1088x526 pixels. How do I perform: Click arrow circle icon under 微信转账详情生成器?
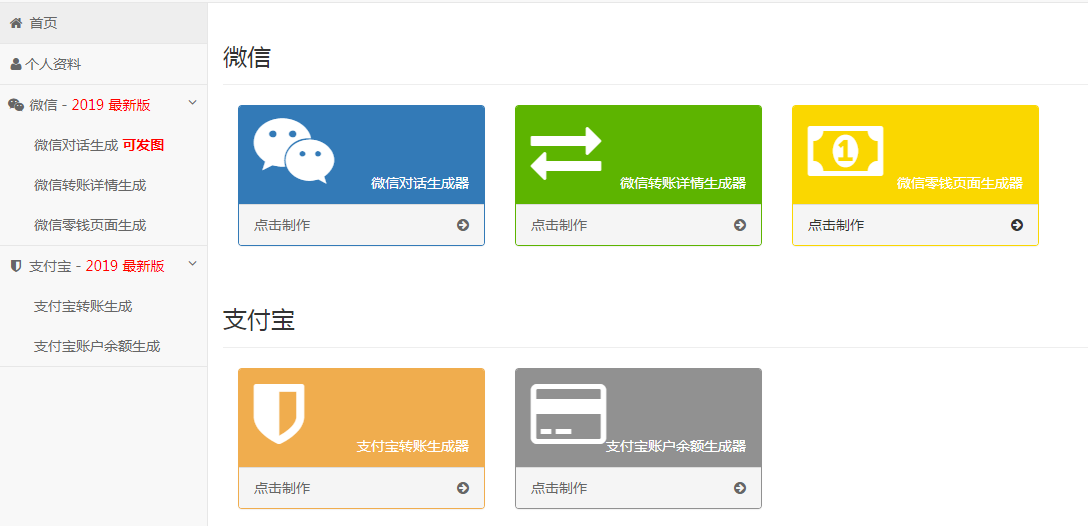coord(740,225)
